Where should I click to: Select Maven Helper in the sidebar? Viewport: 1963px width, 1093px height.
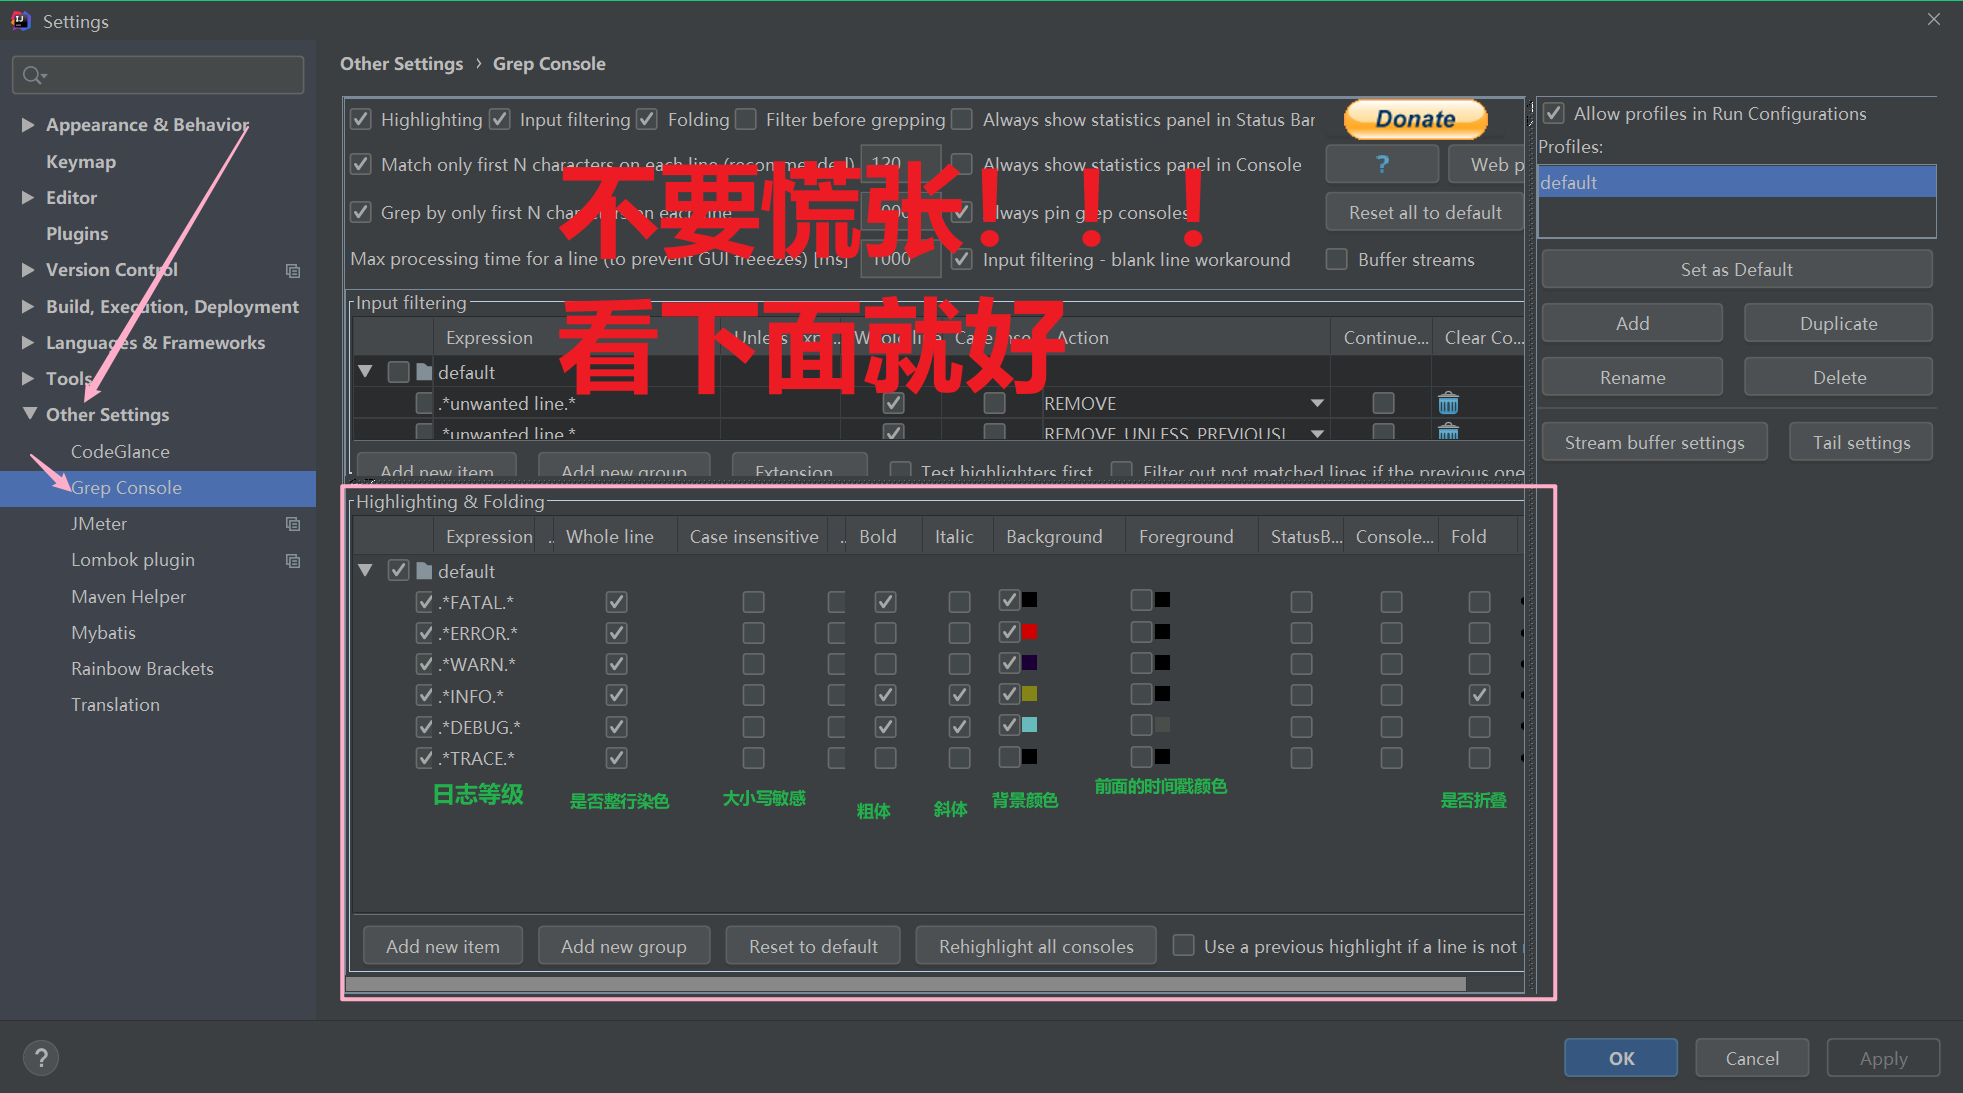(x=129, y=597)
